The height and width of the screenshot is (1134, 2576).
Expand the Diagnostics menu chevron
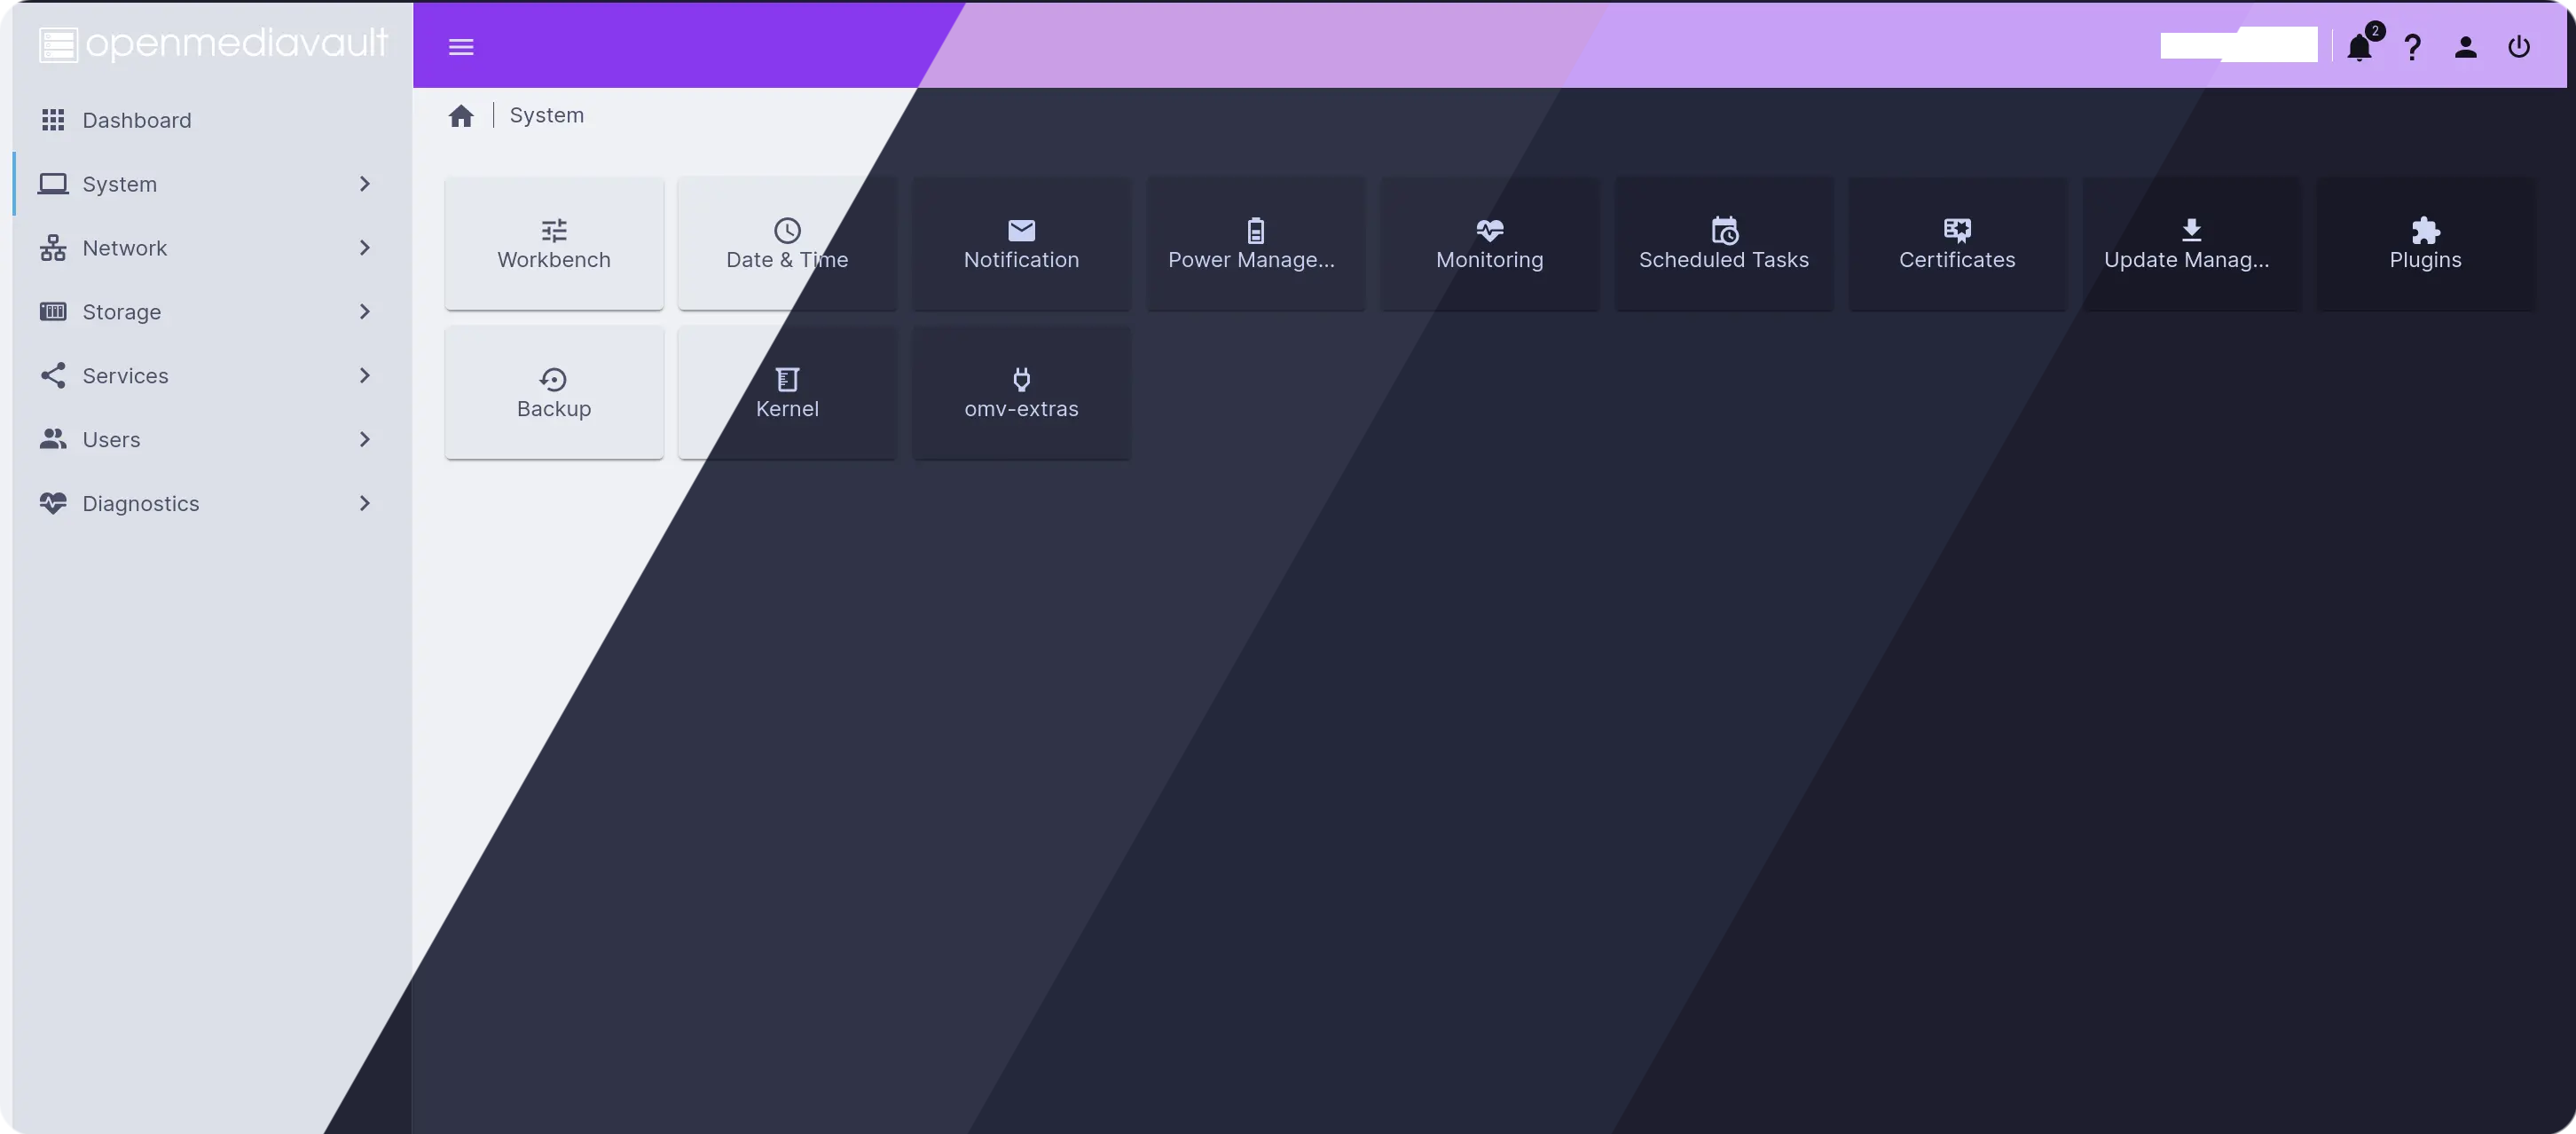click(x=365, y=503)
